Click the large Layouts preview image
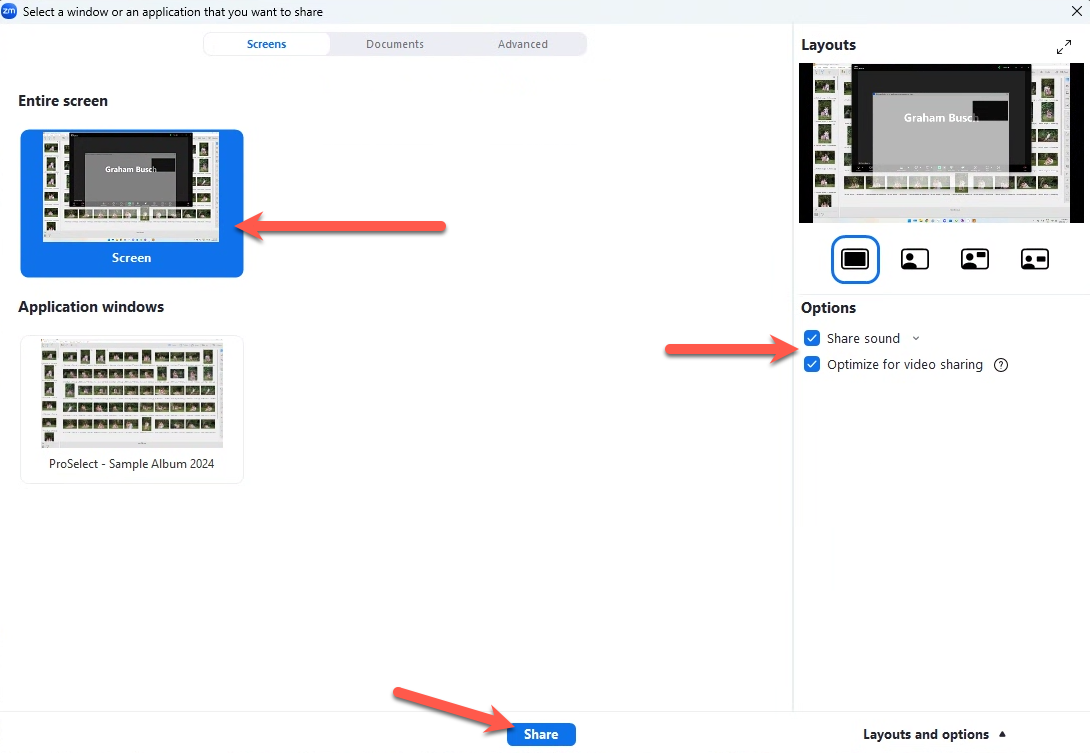This screenshot has width=1090, height=753. coord(941,143)
